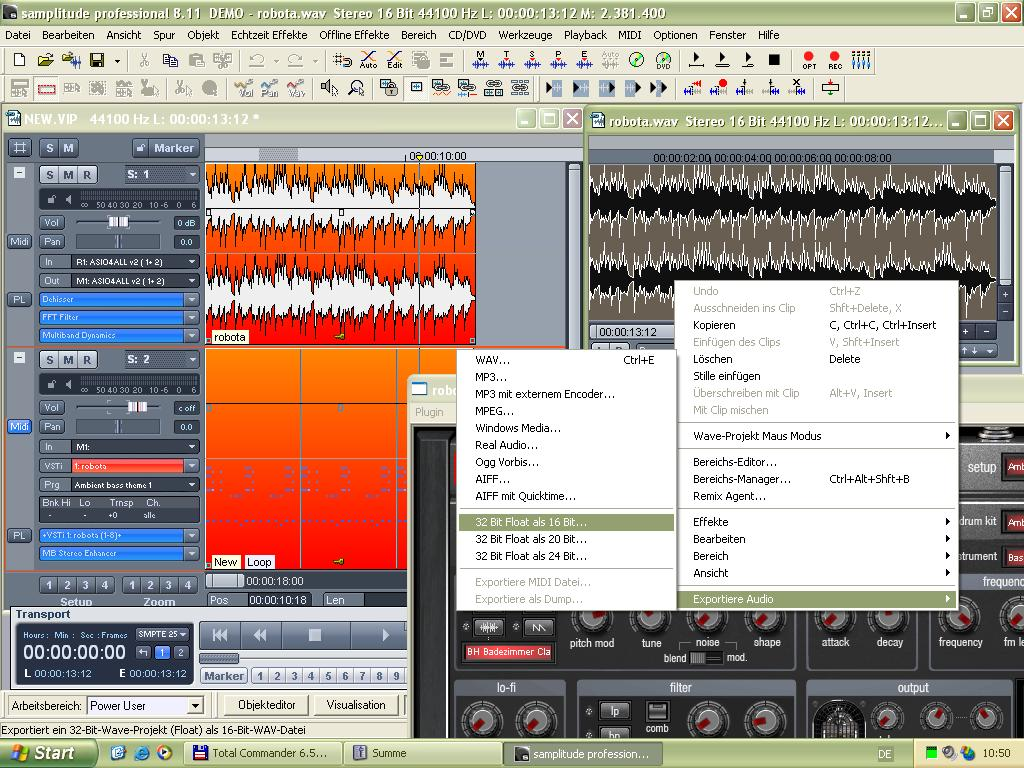Open the Start menu

(x=48, y=753)
